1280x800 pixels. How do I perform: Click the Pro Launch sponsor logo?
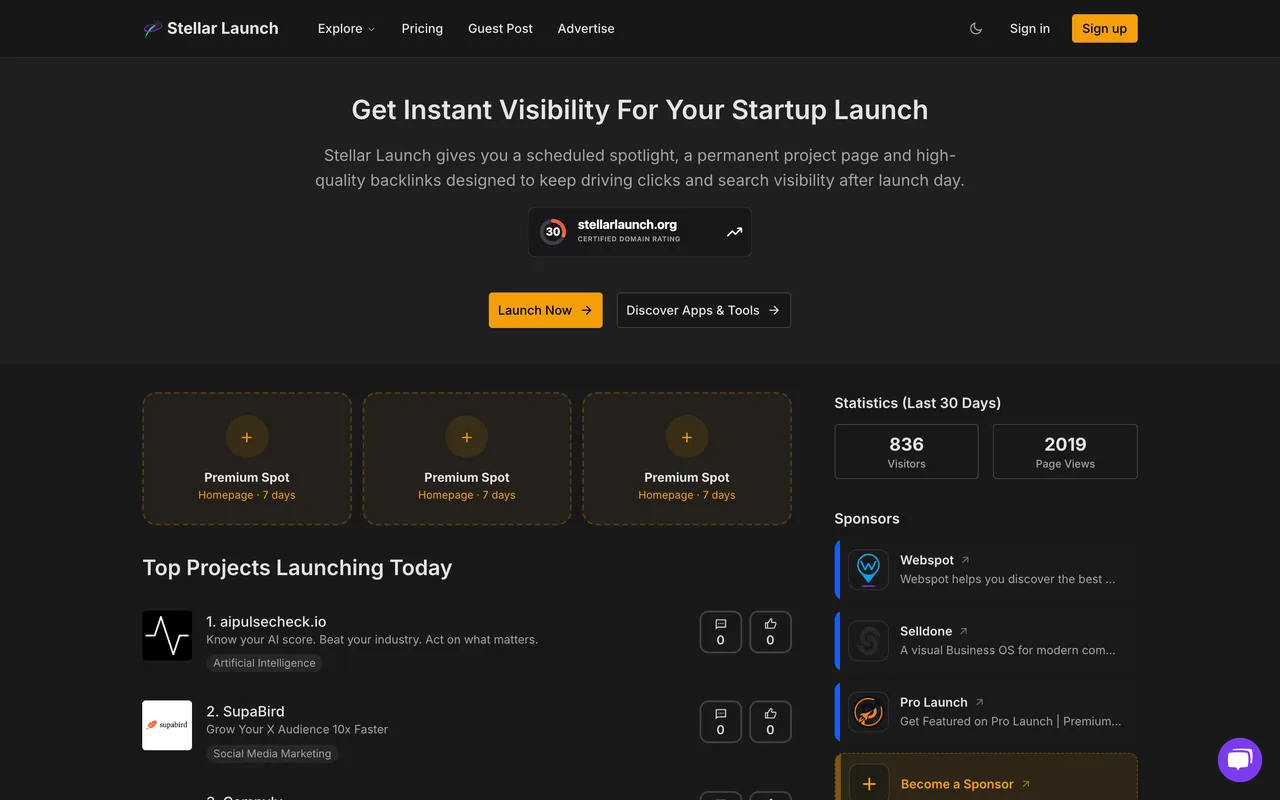coord(868,712)
